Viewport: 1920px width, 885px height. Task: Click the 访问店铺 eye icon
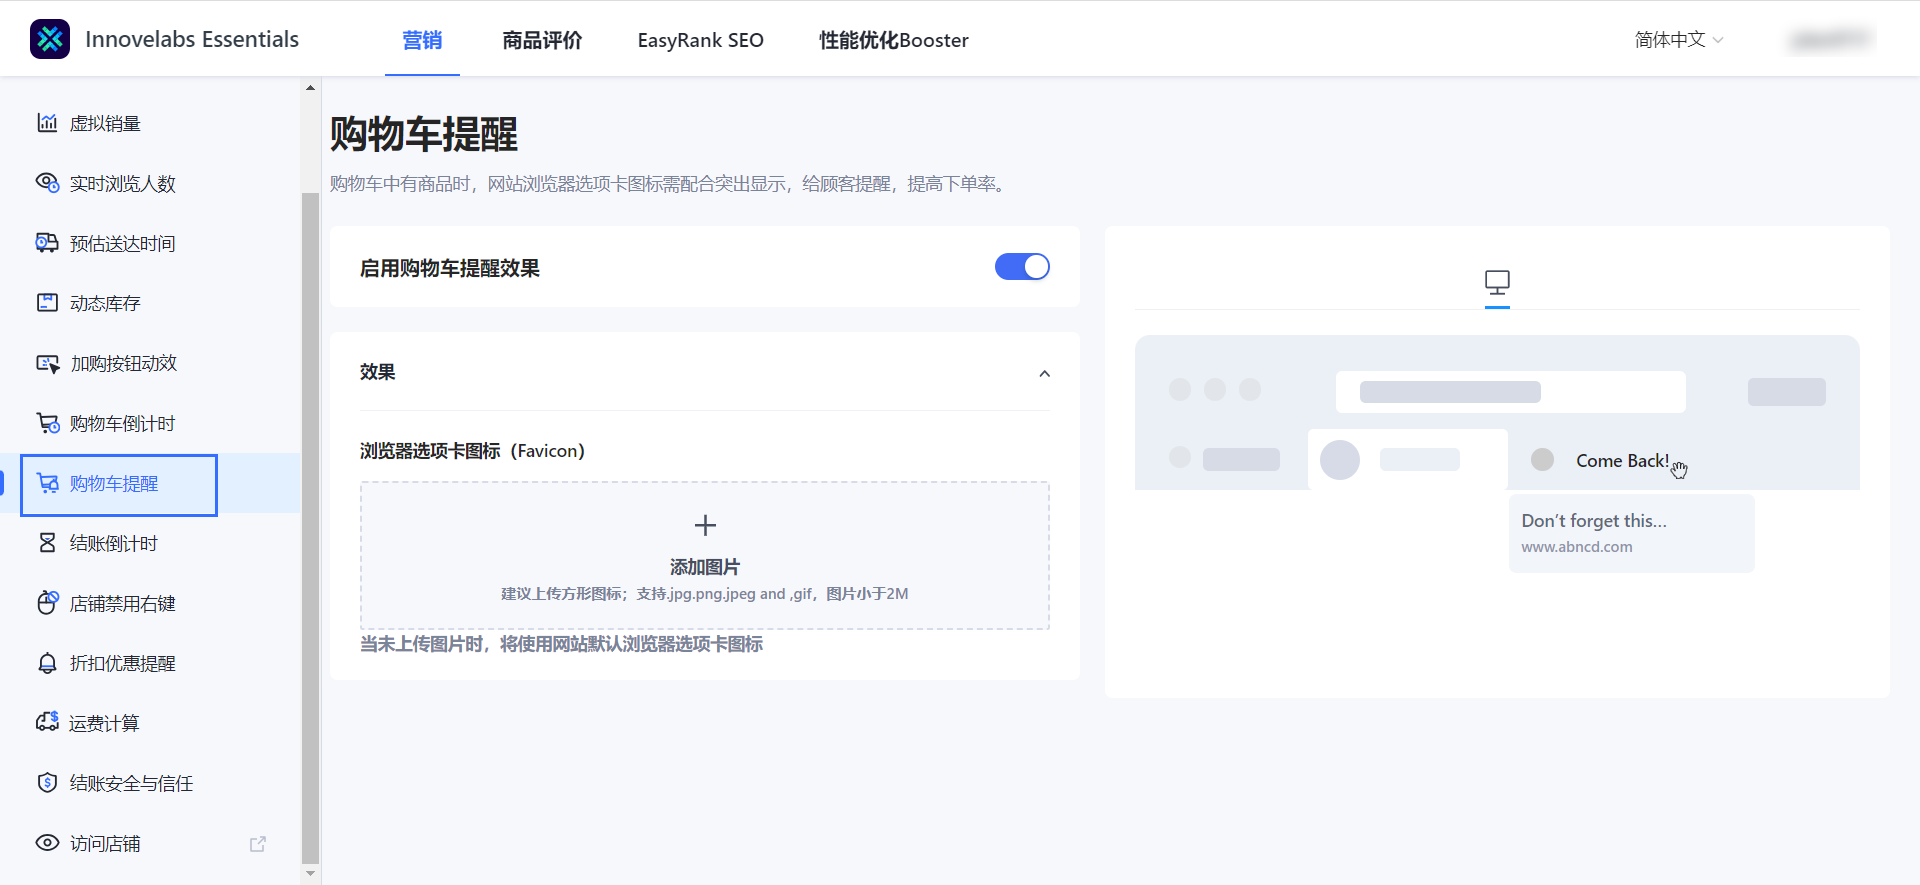(x=47, y=843)
